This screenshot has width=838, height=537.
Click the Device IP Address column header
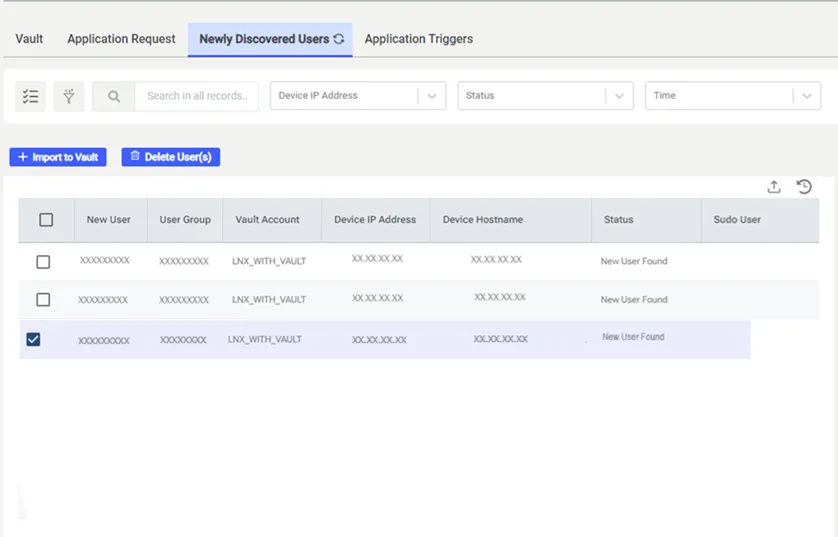click(x=375, y=220)
